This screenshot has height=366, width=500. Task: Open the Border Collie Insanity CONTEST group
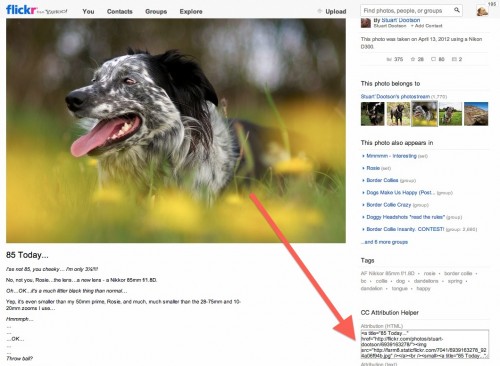point(405,229)
